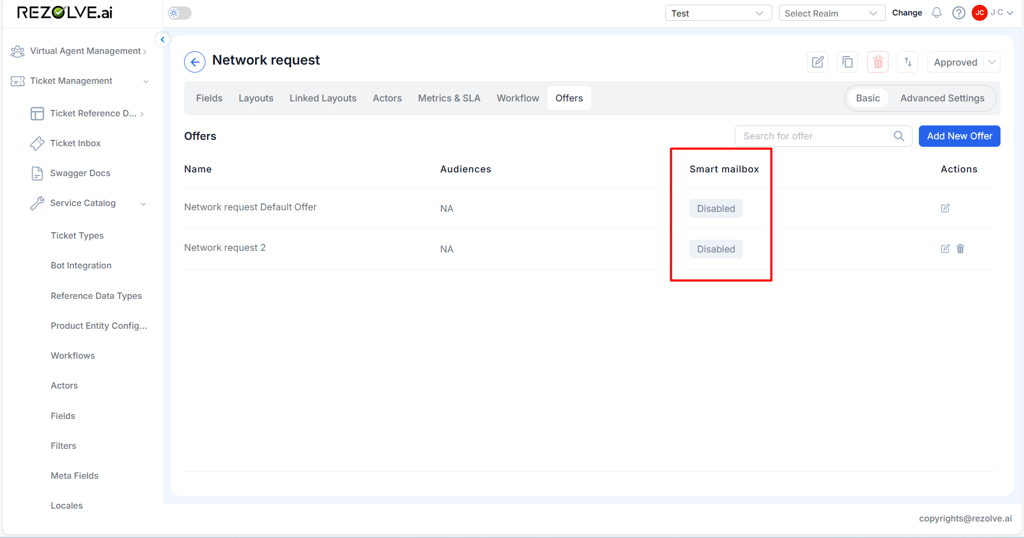1024x538 pixels.
Task: Open the Test tenant dropdown
Action: tap(718, 13)
